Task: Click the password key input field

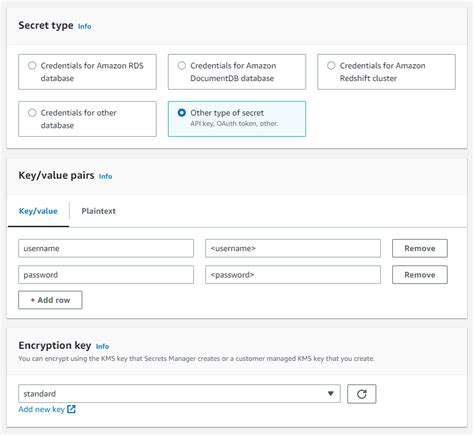Action: [x=106, y=275]
